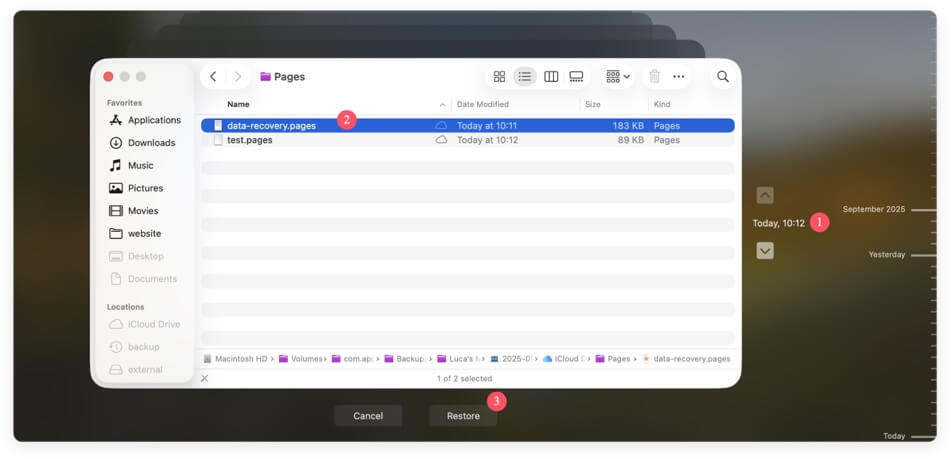Click the com.ap… folder in the path bar

[354, 359]
